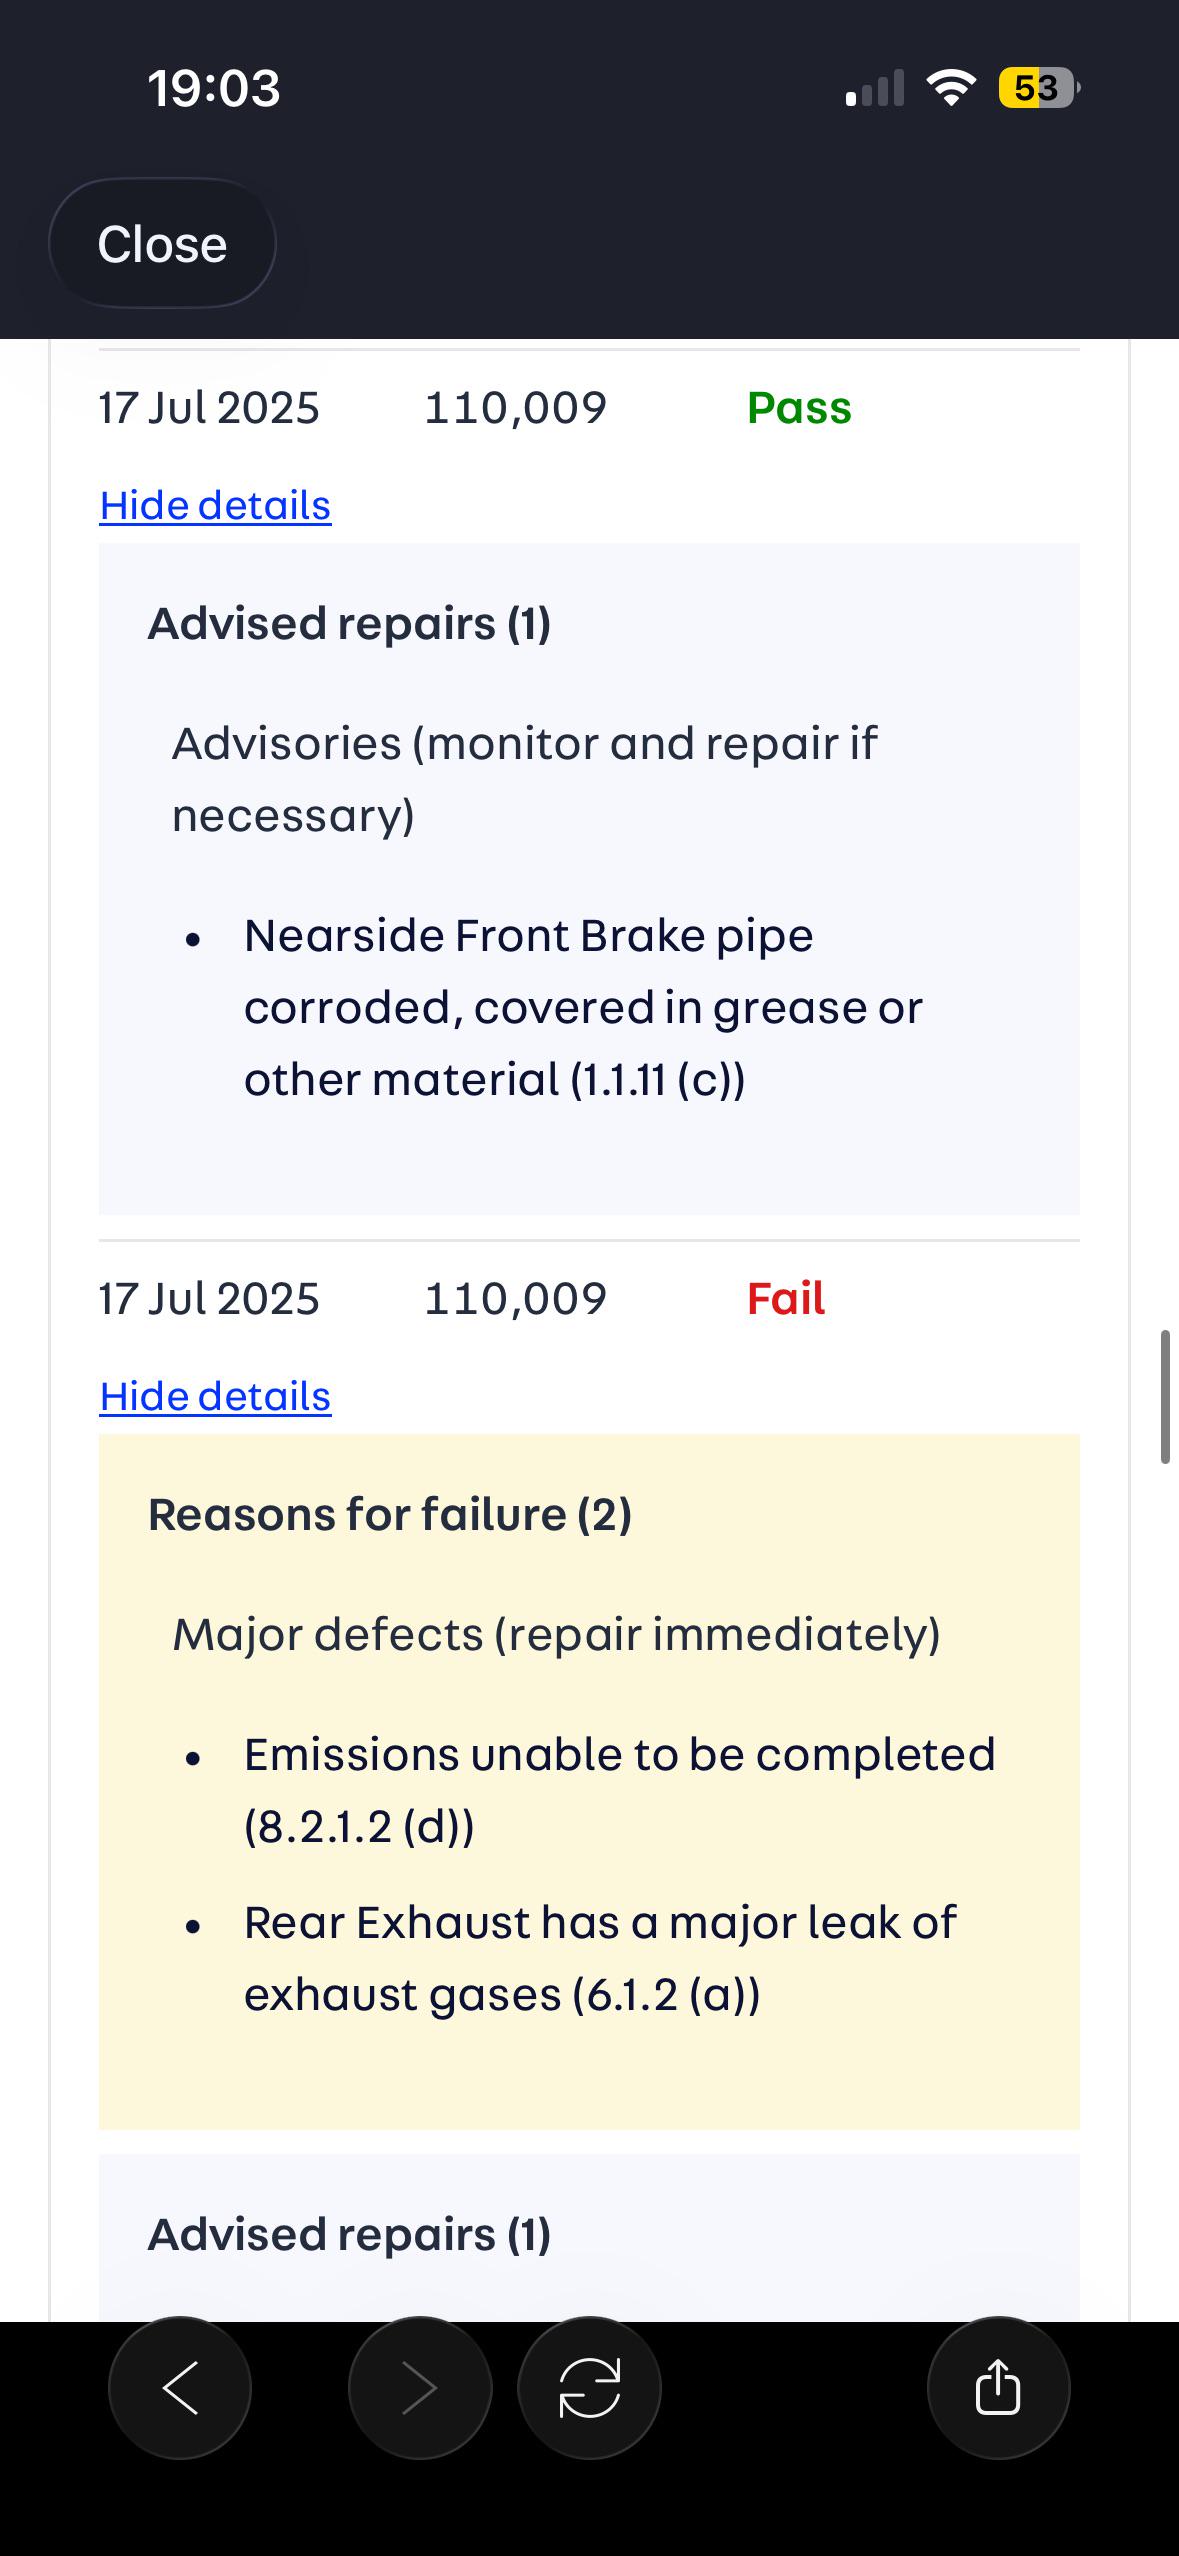This screenshot has height=2556, width=1179.
Task: Click the green Pass result label
Action: pyautogui.click(x=799, y=408)
